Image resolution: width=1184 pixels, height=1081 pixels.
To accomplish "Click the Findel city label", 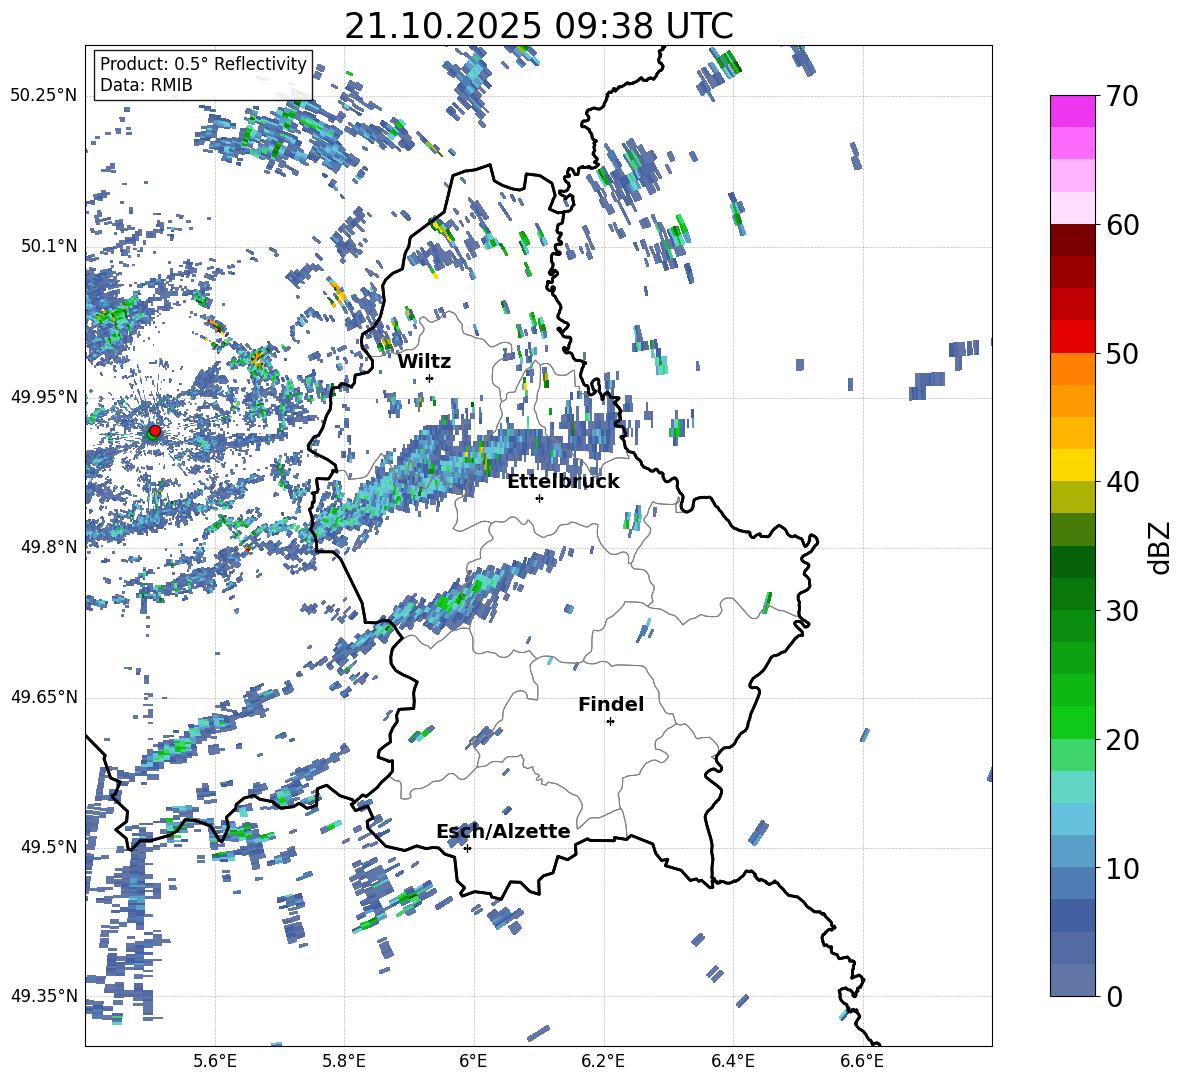I will tap(611, 704).
